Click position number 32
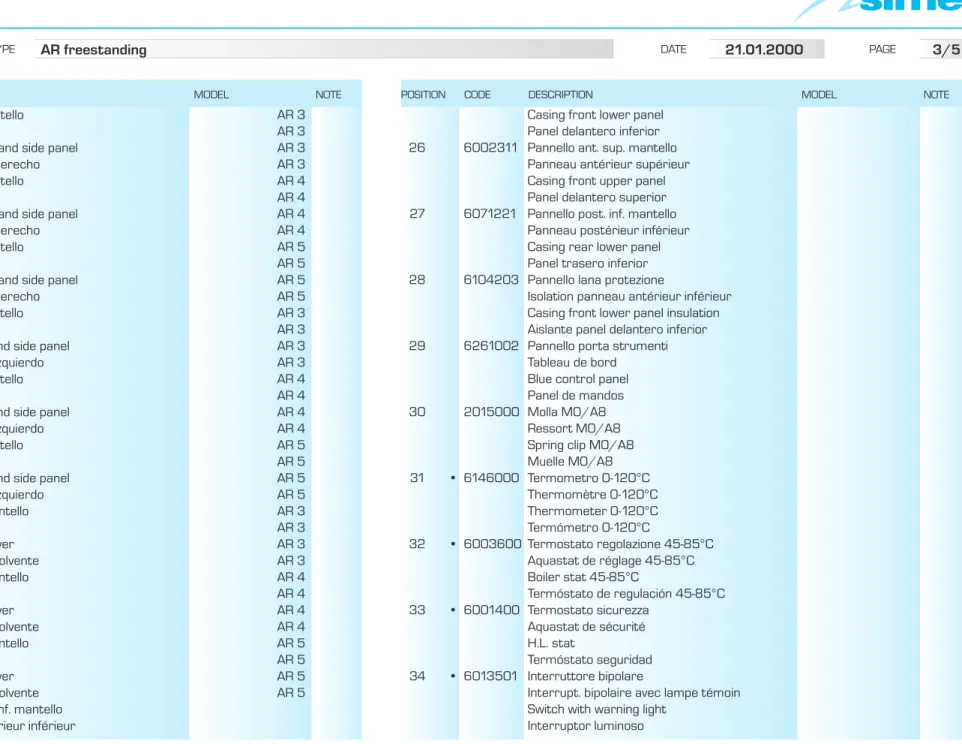The height and width of the screenshot is (744, 962). pos(417,544)
